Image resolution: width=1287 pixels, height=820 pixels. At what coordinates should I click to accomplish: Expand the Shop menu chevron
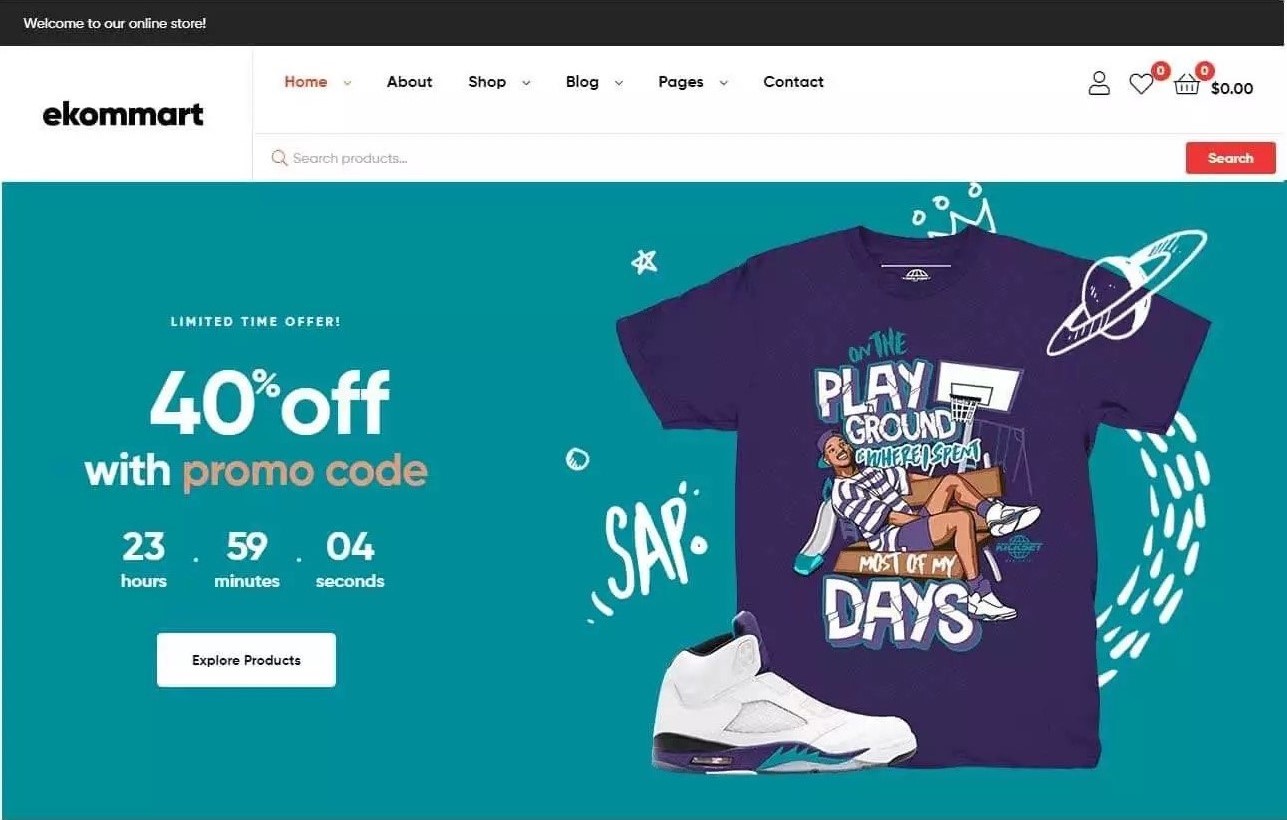(526, 83)
